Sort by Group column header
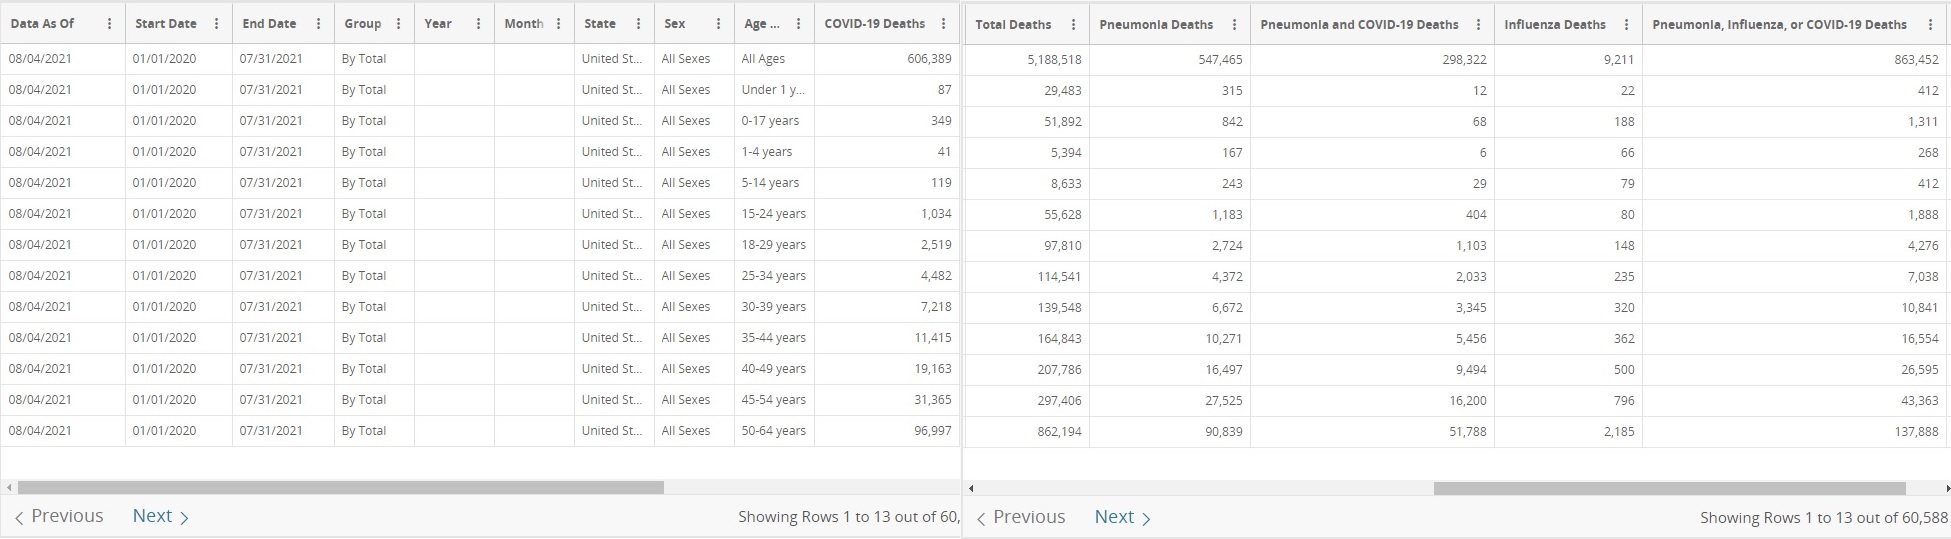This screenshot has width=1951, height=539. click(362, 24)
